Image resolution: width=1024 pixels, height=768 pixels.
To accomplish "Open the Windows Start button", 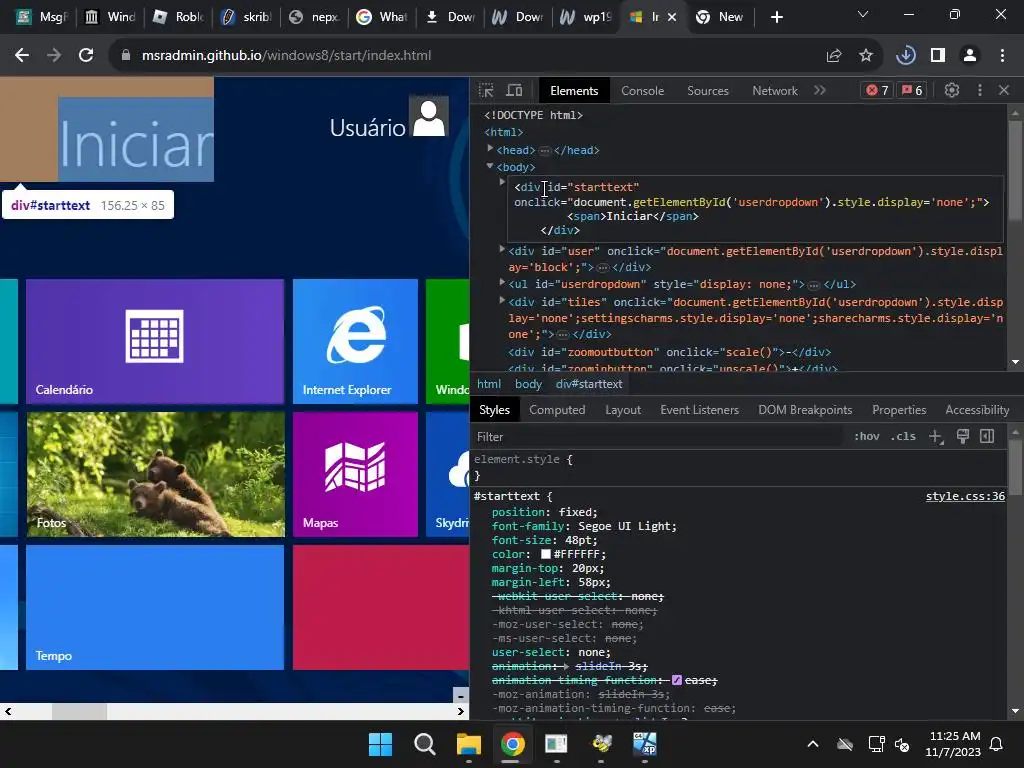I will point(380,744).
